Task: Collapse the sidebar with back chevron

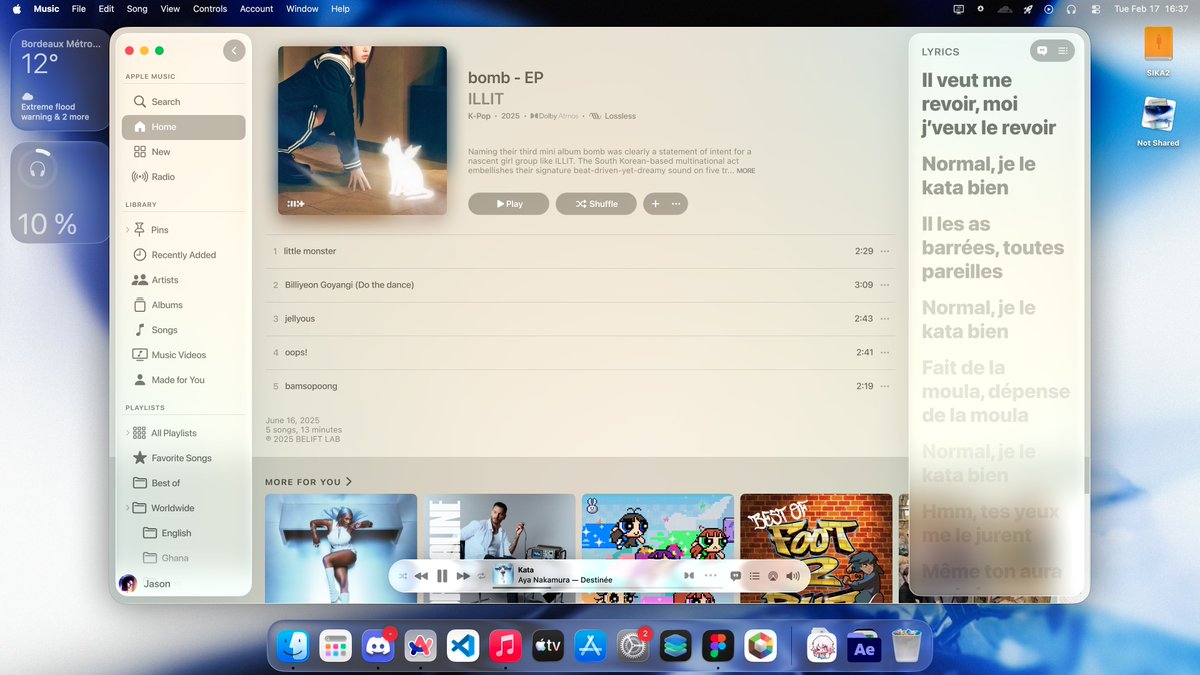Action: (x=234, y=50)
